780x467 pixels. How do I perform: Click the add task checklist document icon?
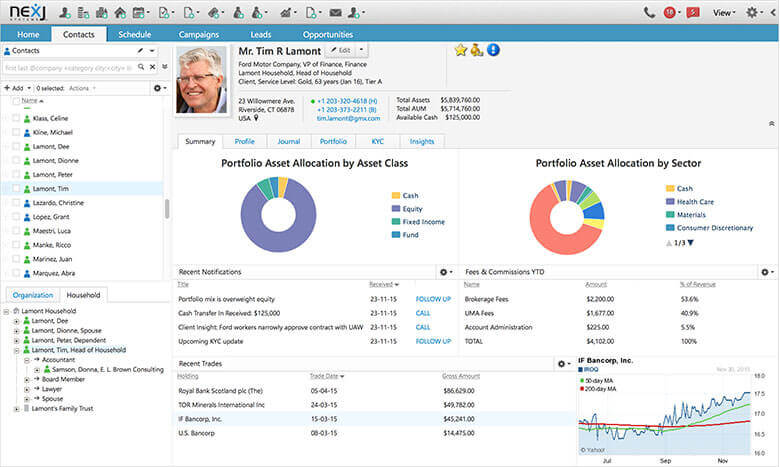pyautogui.click(x=163, y=12)
